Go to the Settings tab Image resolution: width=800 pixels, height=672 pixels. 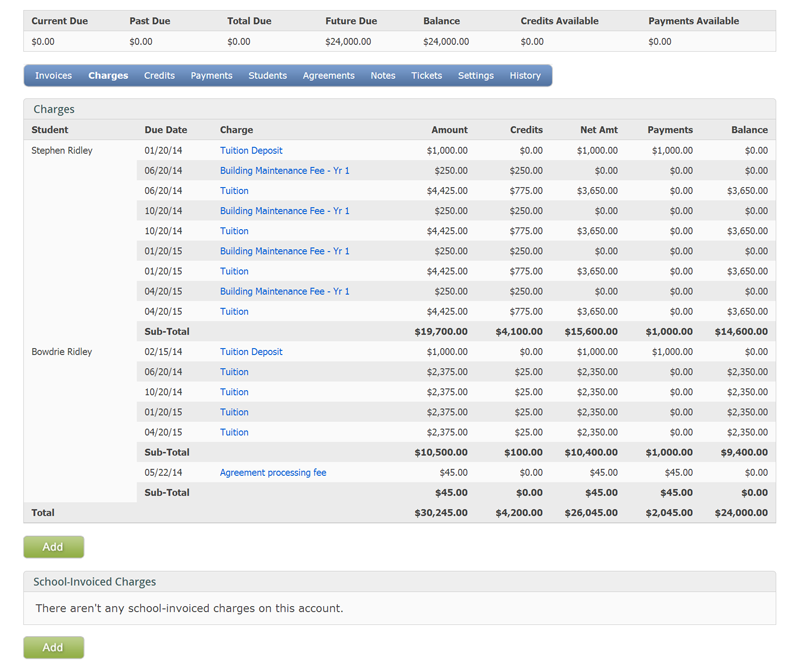coord(475,75)
